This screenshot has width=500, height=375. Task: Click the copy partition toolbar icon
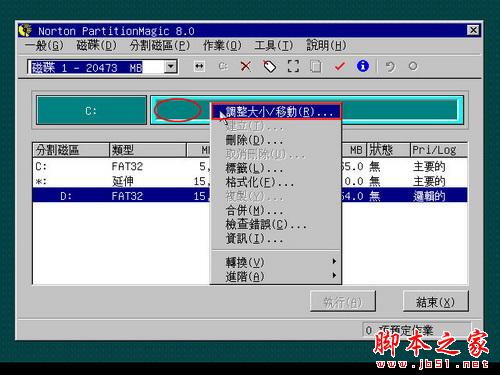click(x=316, y=66)
